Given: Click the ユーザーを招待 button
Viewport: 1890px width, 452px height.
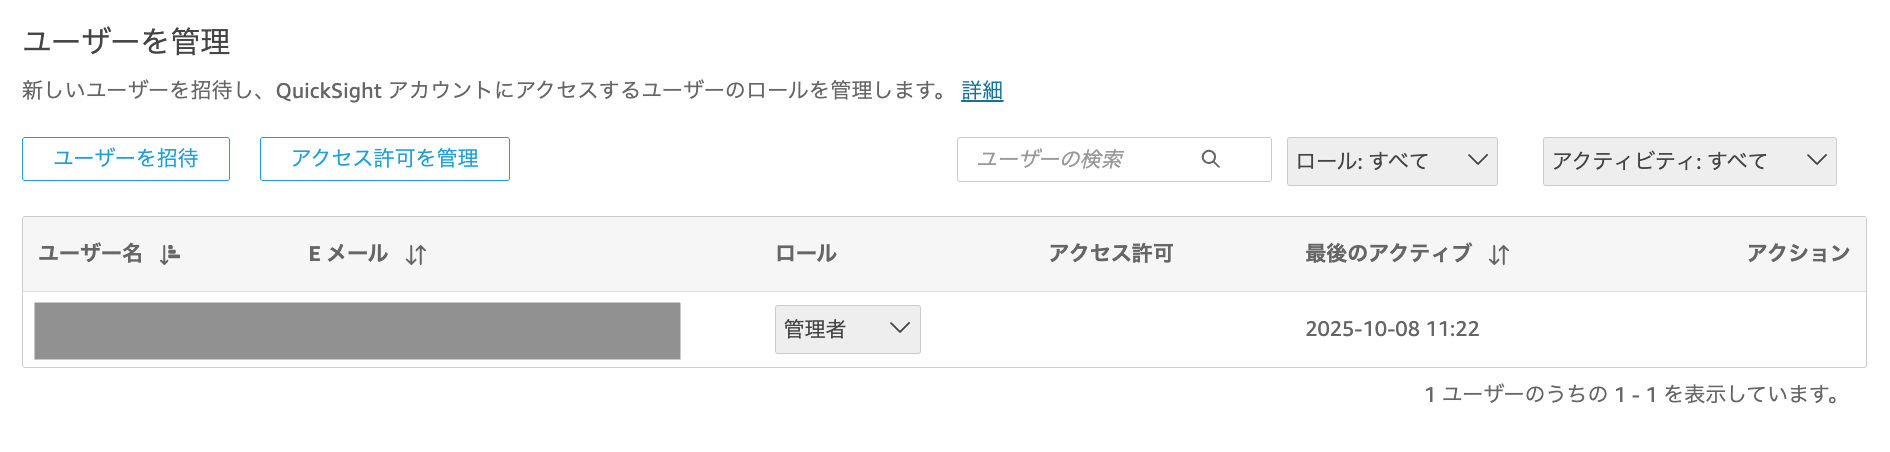Looking at the screenshot, I should (x=126, y=159).
